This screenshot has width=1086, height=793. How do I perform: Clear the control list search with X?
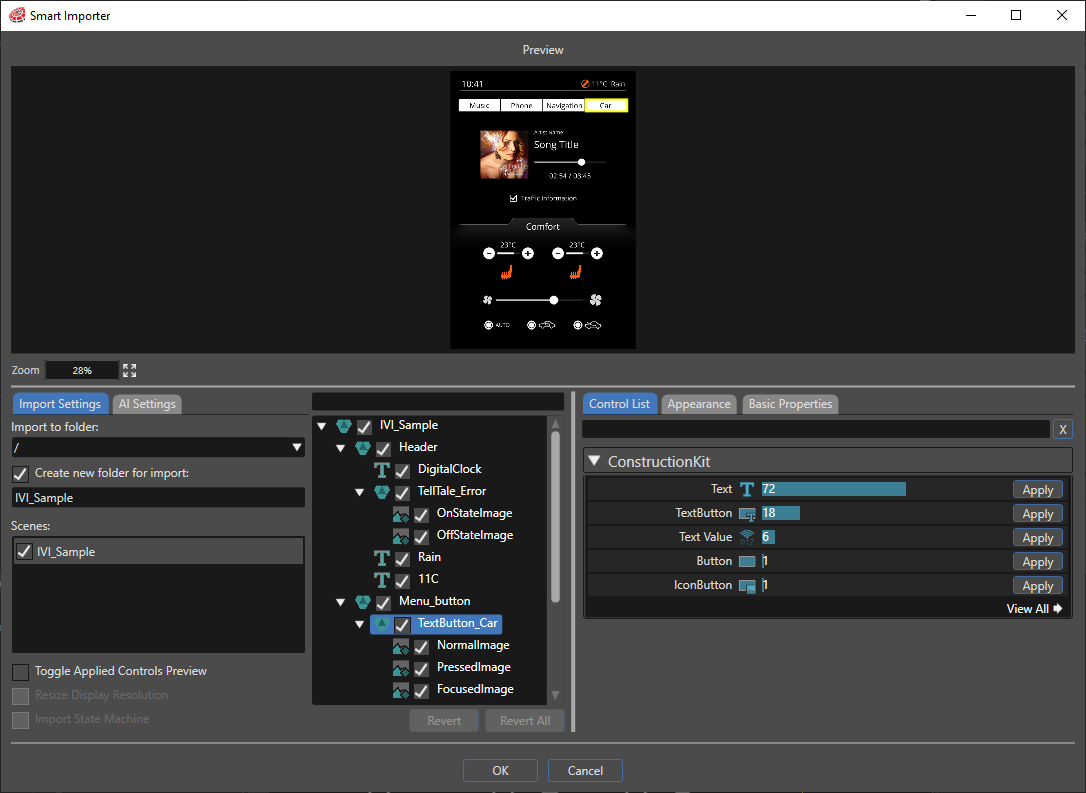(1062, 429)
